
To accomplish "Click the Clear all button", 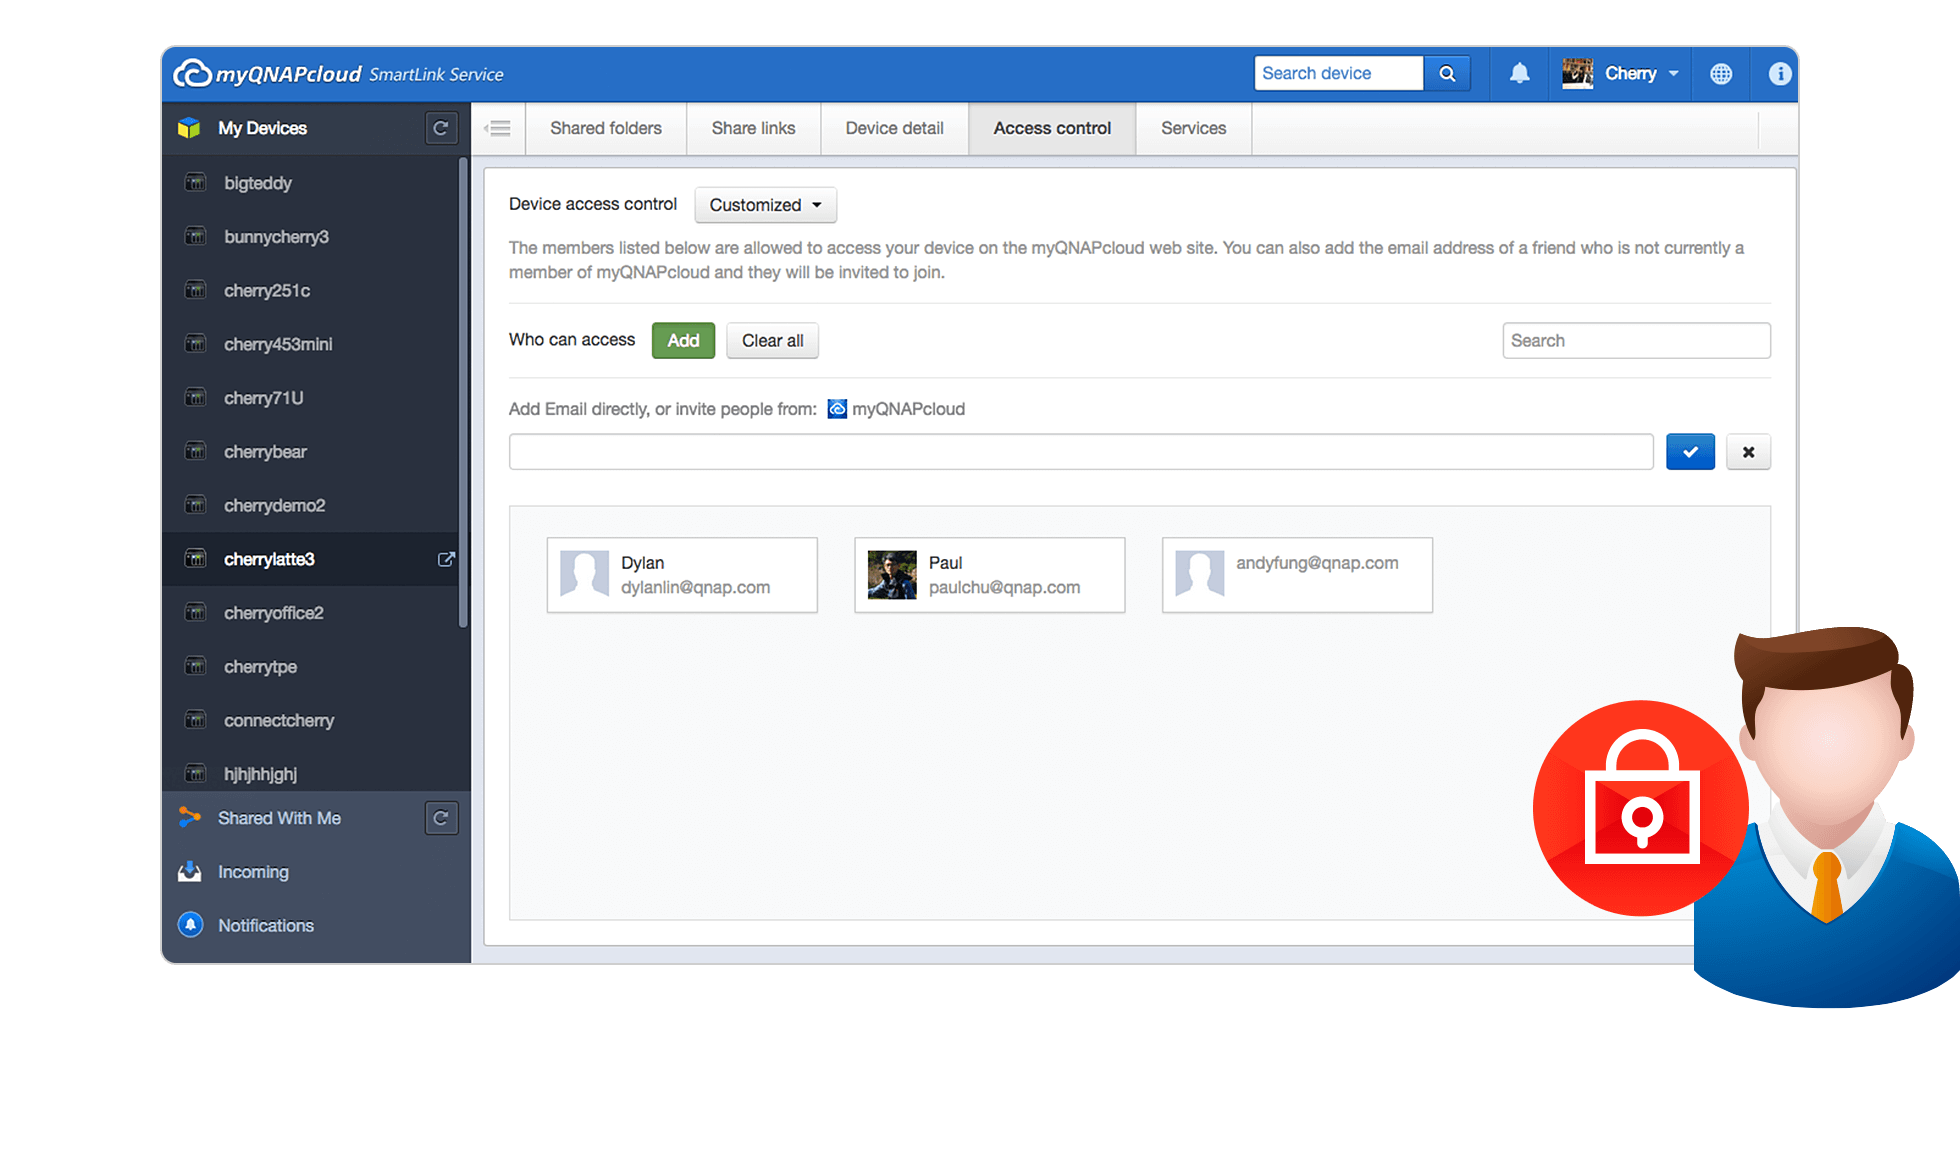I will 772,341.
